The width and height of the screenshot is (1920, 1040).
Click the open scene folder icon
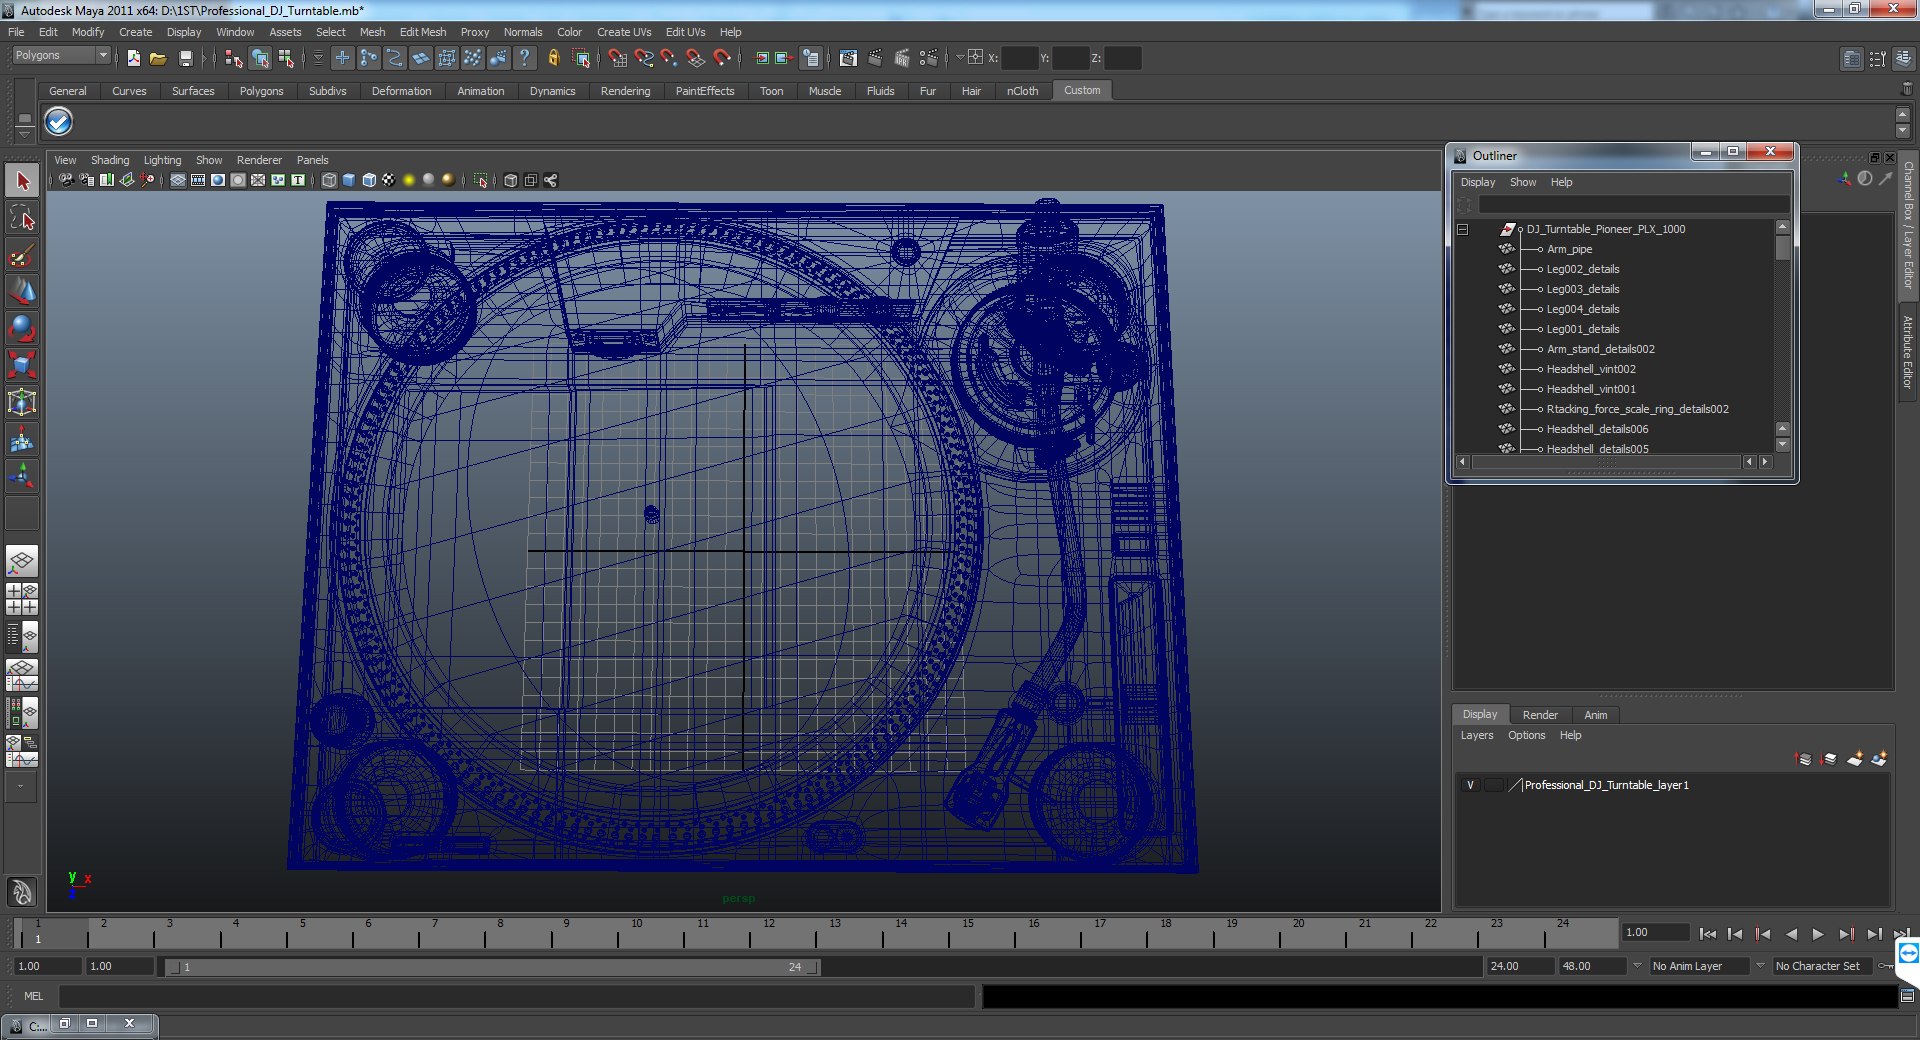click(158, 58)
